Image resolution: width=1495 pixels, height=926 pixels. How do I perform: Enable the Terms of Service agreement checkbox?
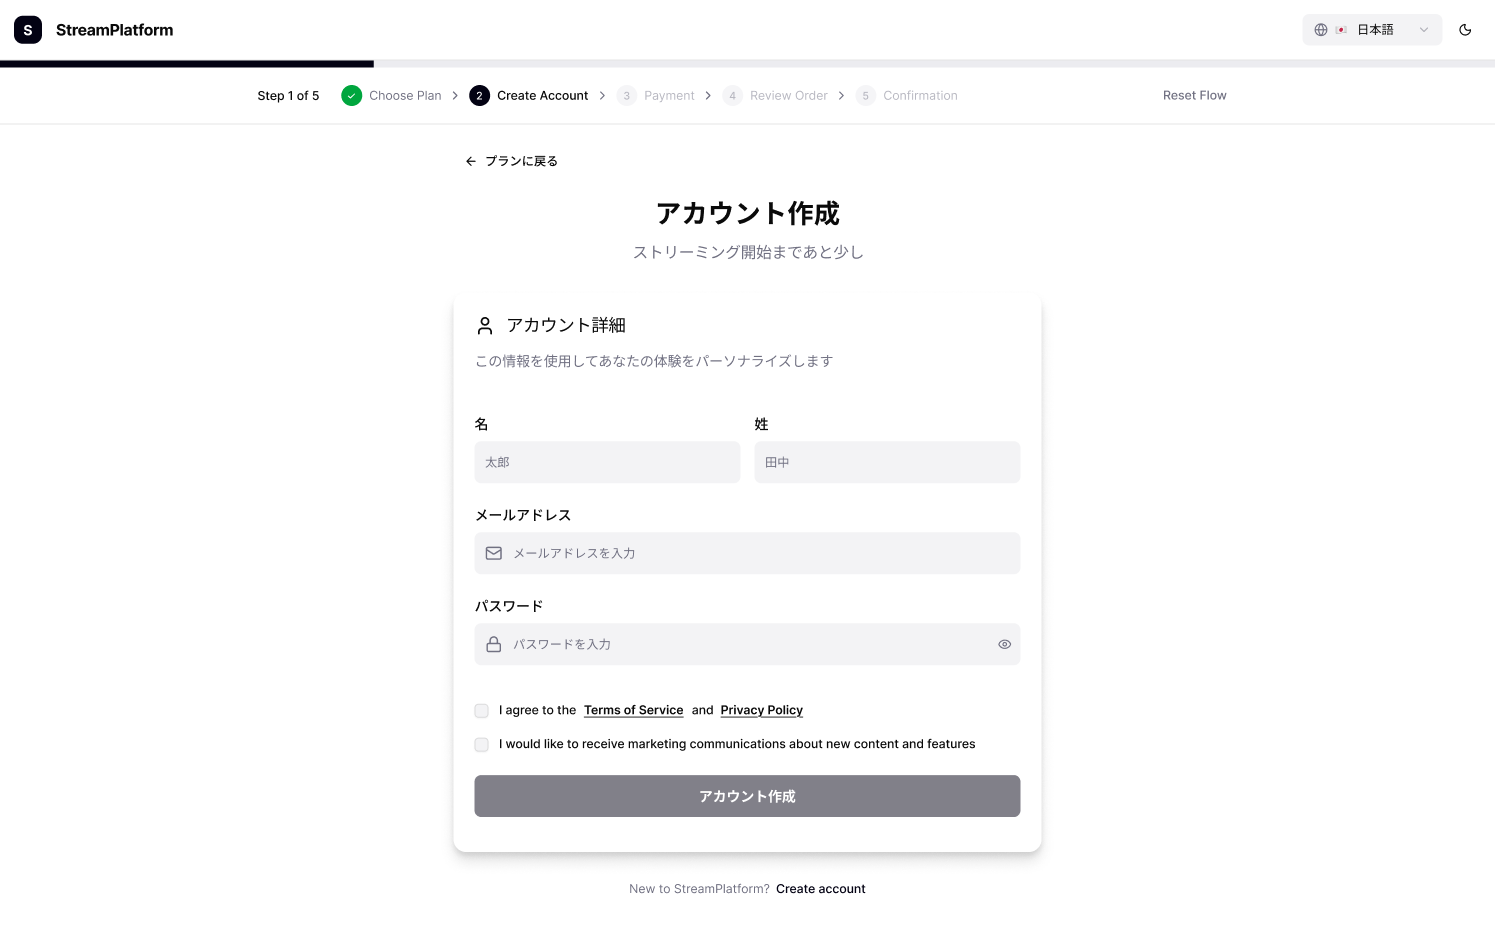[x=481, y=711]
